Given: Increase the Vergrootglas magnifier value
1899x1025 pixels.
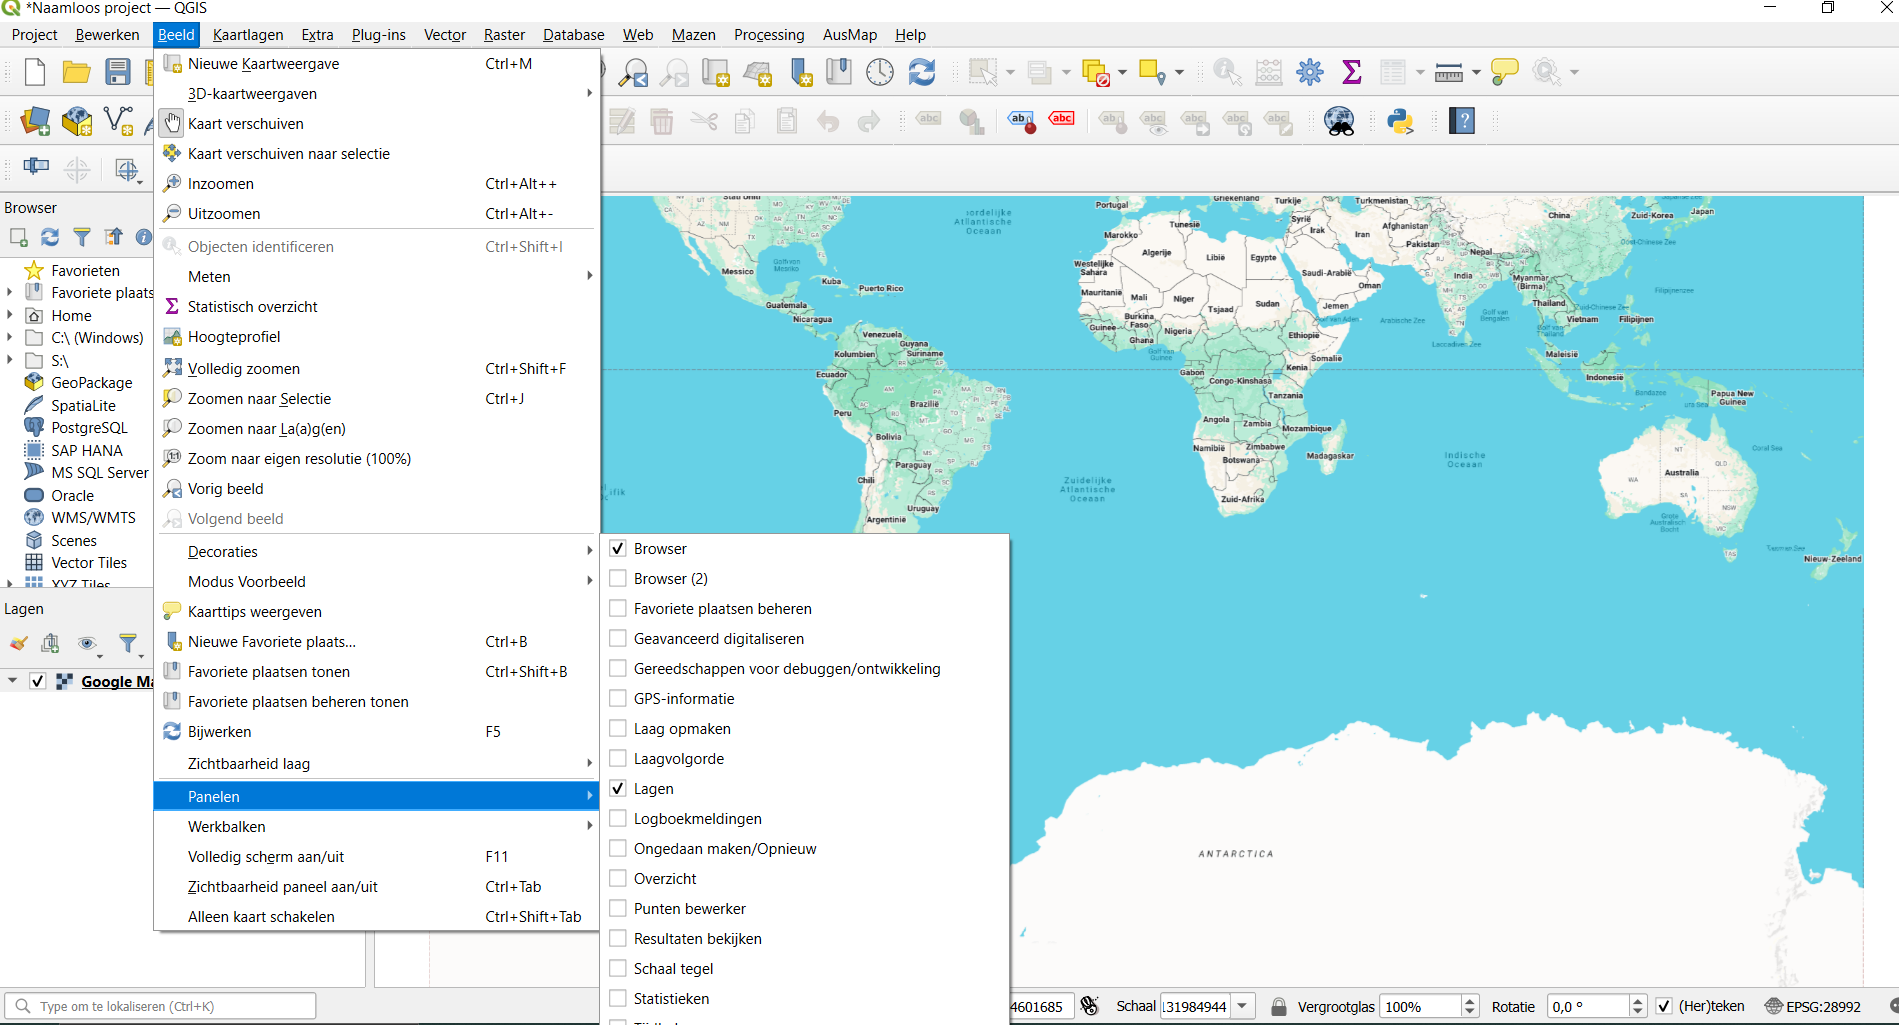Looking at the screenshot, I should click(x=1469, y=1001).
